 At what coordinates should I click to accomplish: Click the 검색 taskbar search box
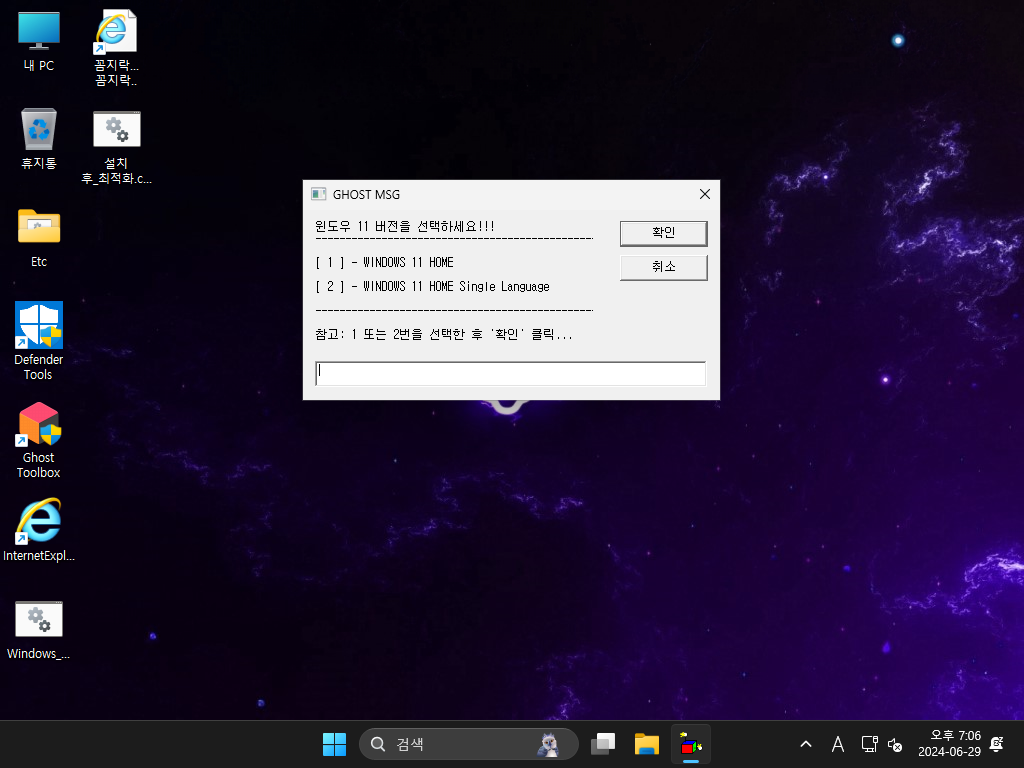click(x=468, y=744)
